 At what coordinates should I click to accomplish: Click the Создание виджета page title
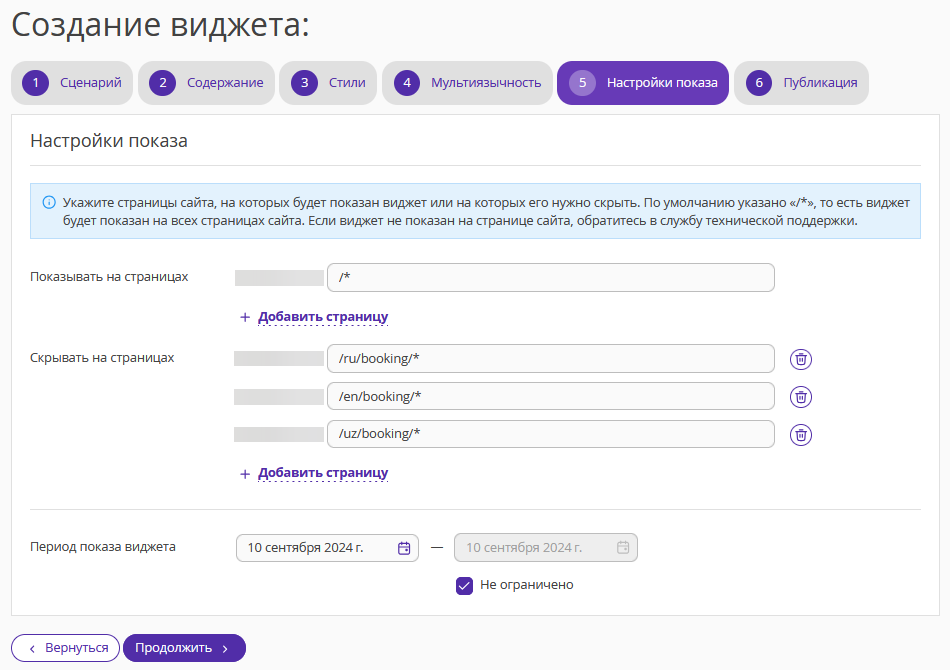click(161, 25)
